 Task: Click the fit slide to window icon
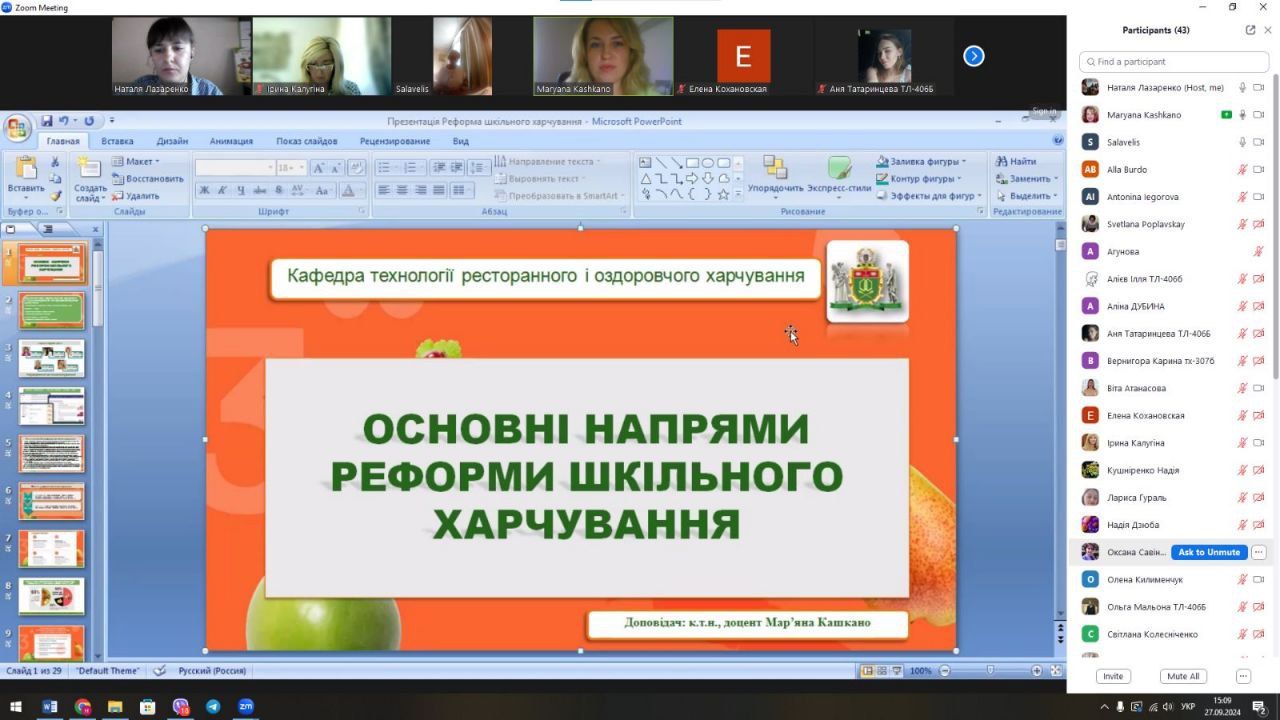(1055, 671)
